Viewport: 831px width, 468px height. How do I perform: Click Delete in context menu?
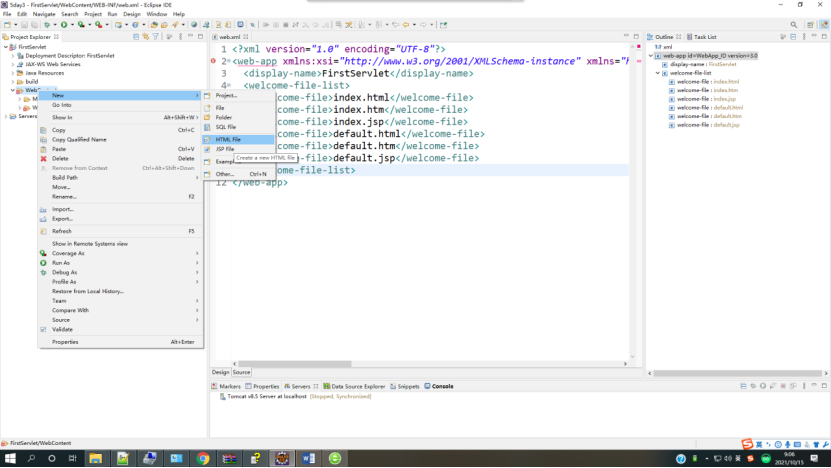121,158
